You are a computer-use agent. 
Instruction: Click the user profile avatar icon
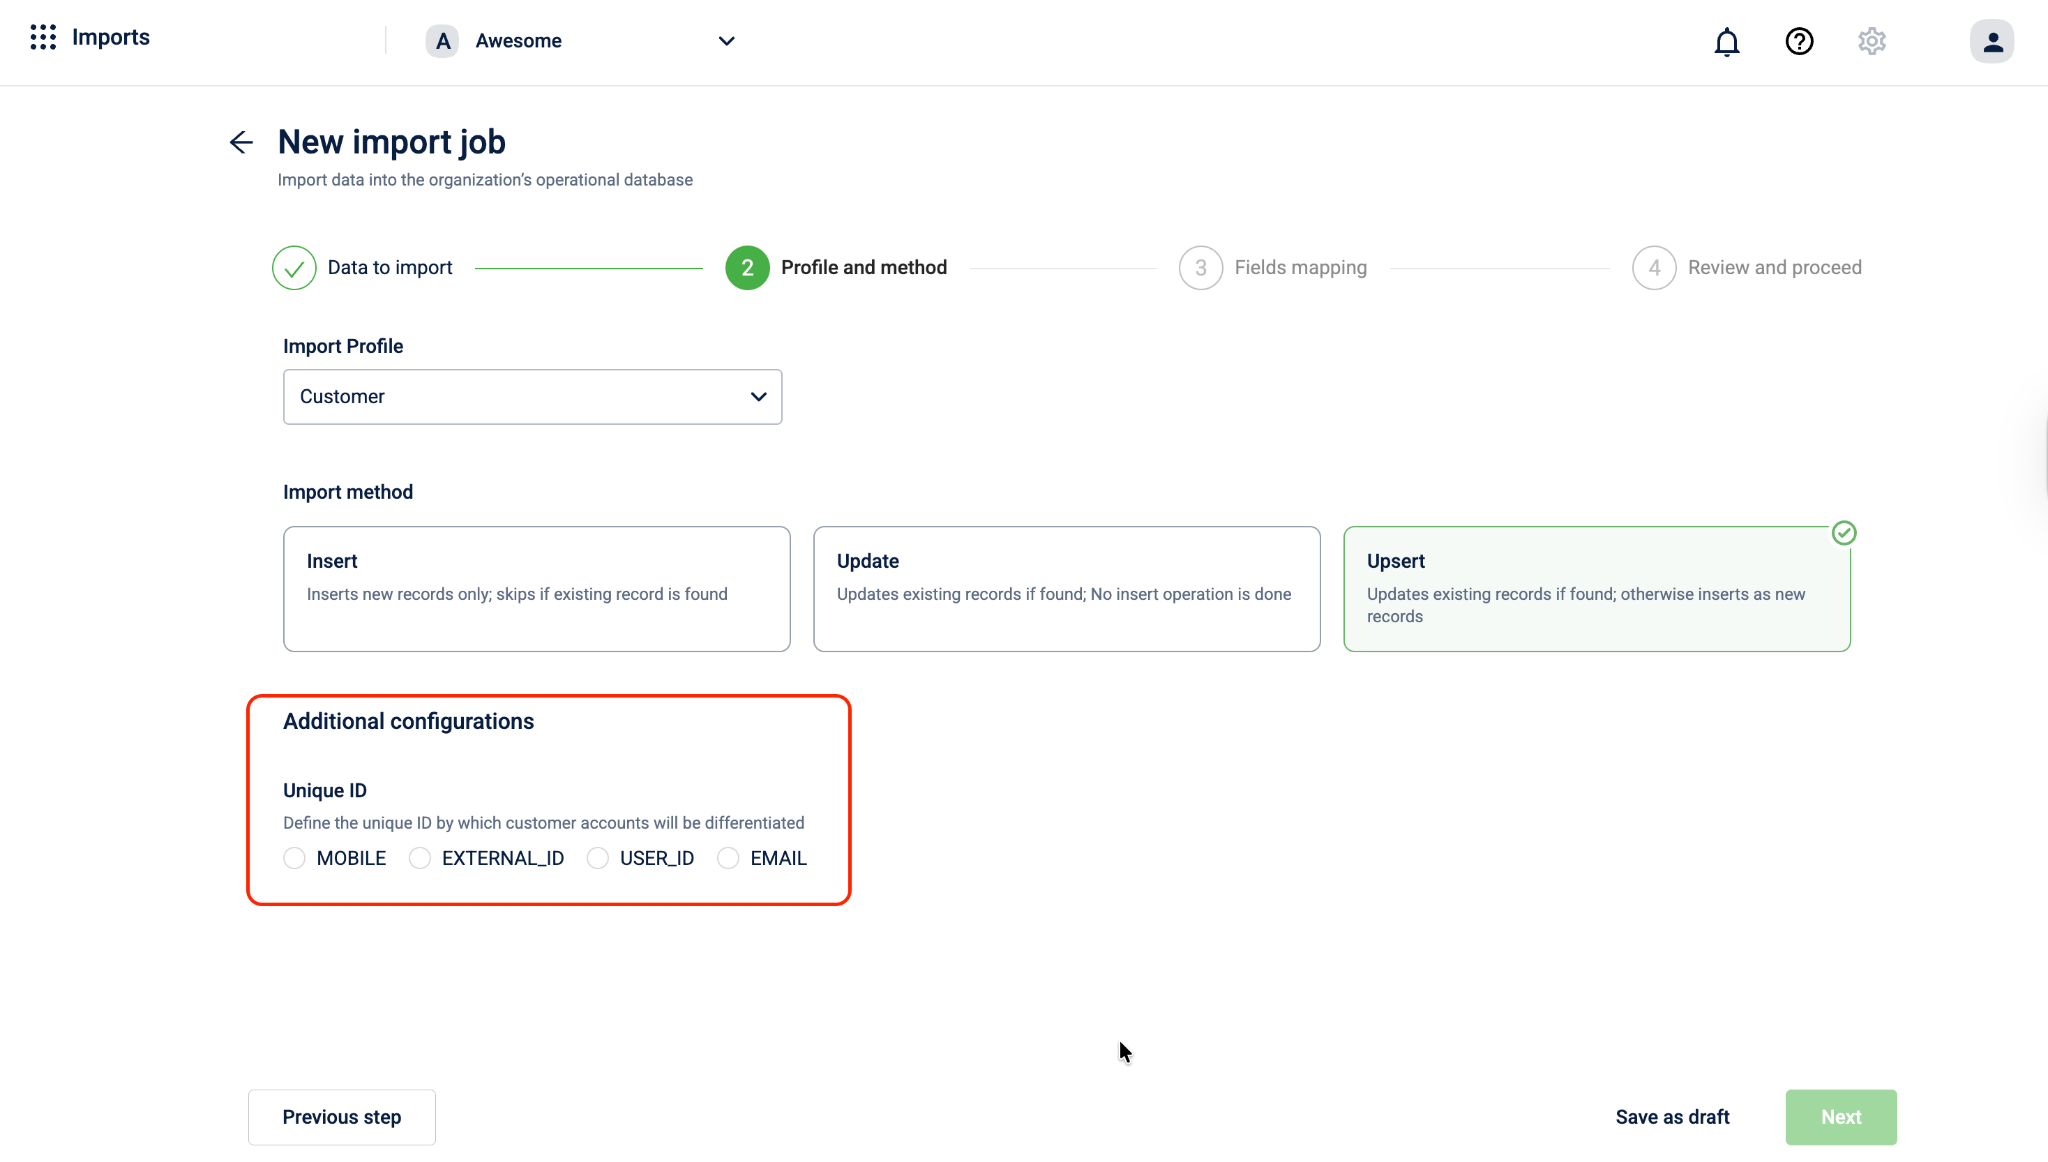1991,42
